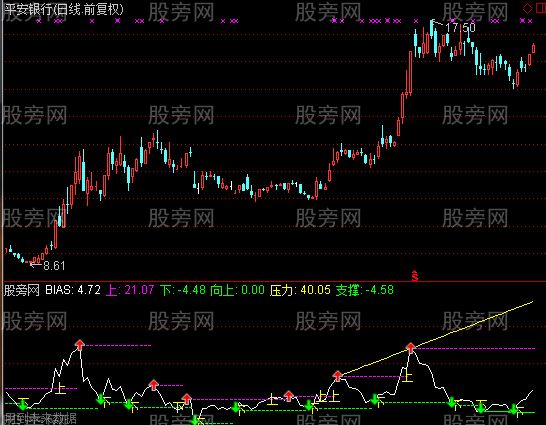
Task: Click the 17.50 high price label
Action: coord(460,27)
